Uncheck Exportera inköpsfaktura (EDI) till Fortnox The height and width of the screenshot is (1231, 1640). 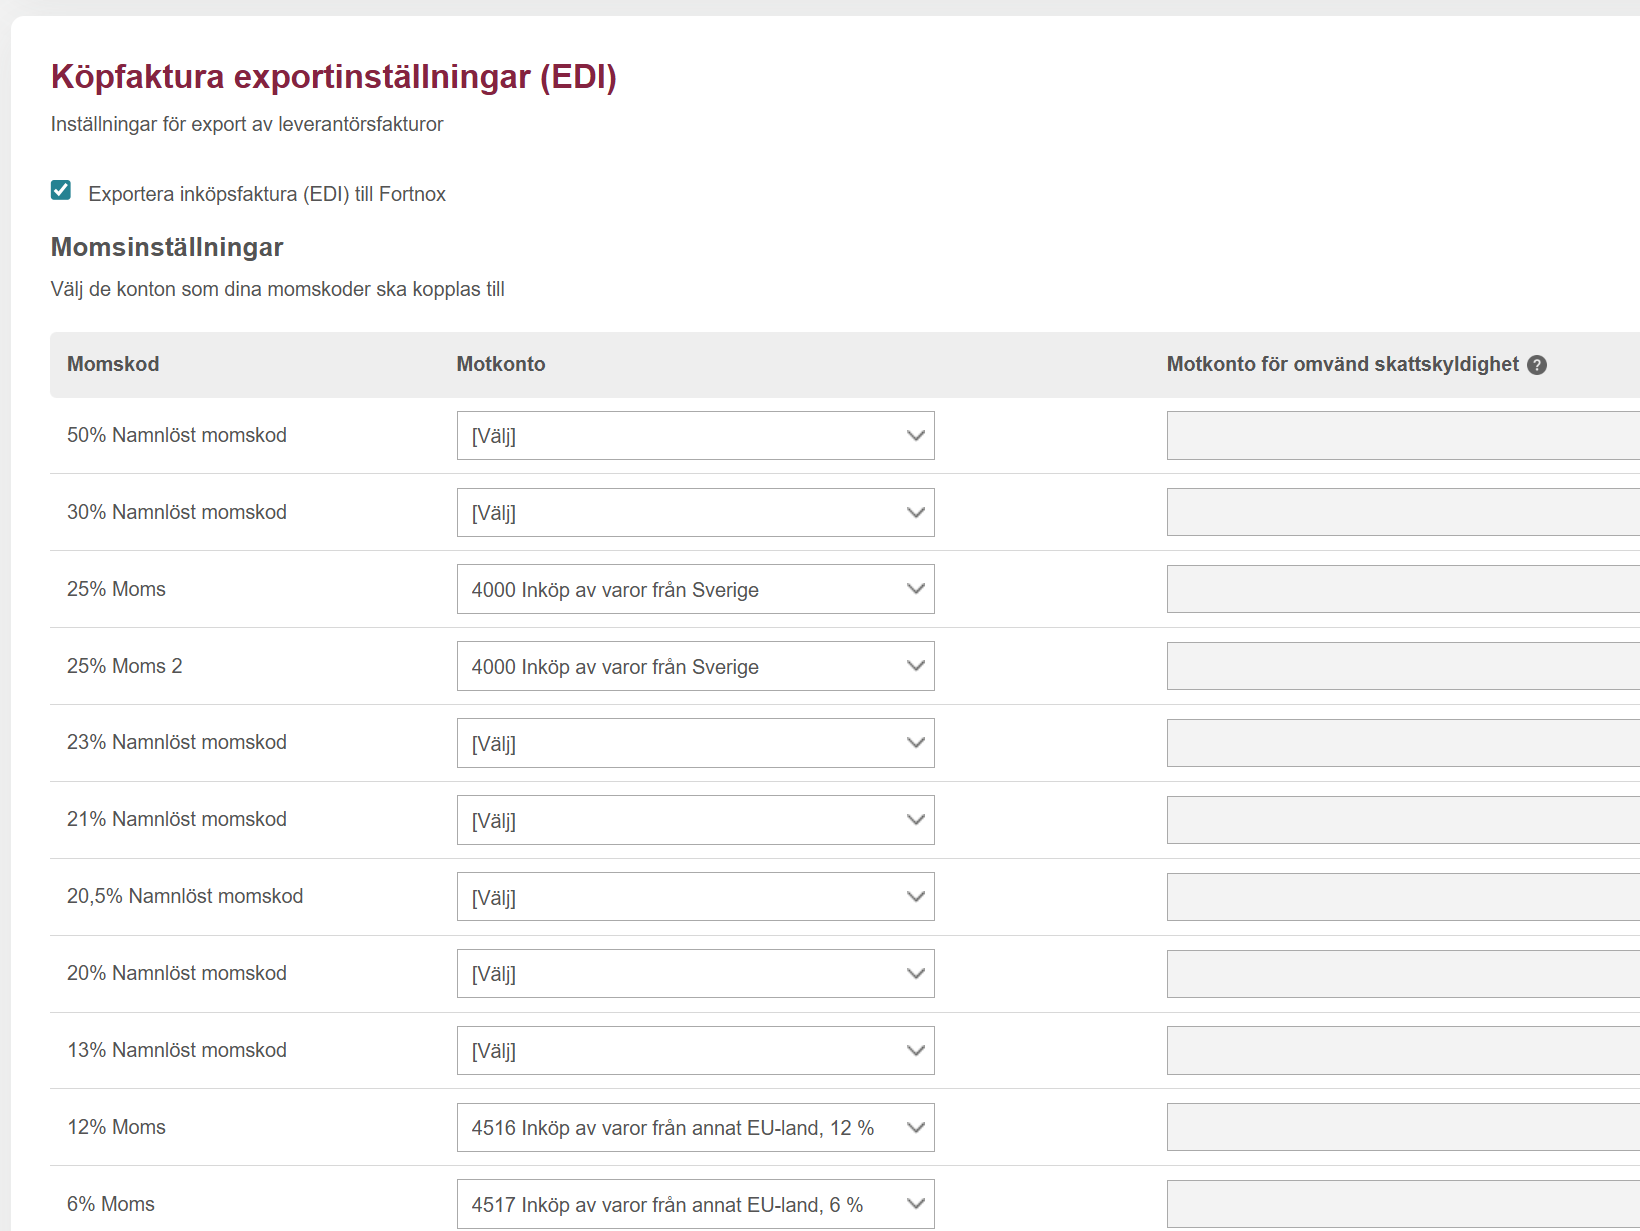(x=61, y=191)
